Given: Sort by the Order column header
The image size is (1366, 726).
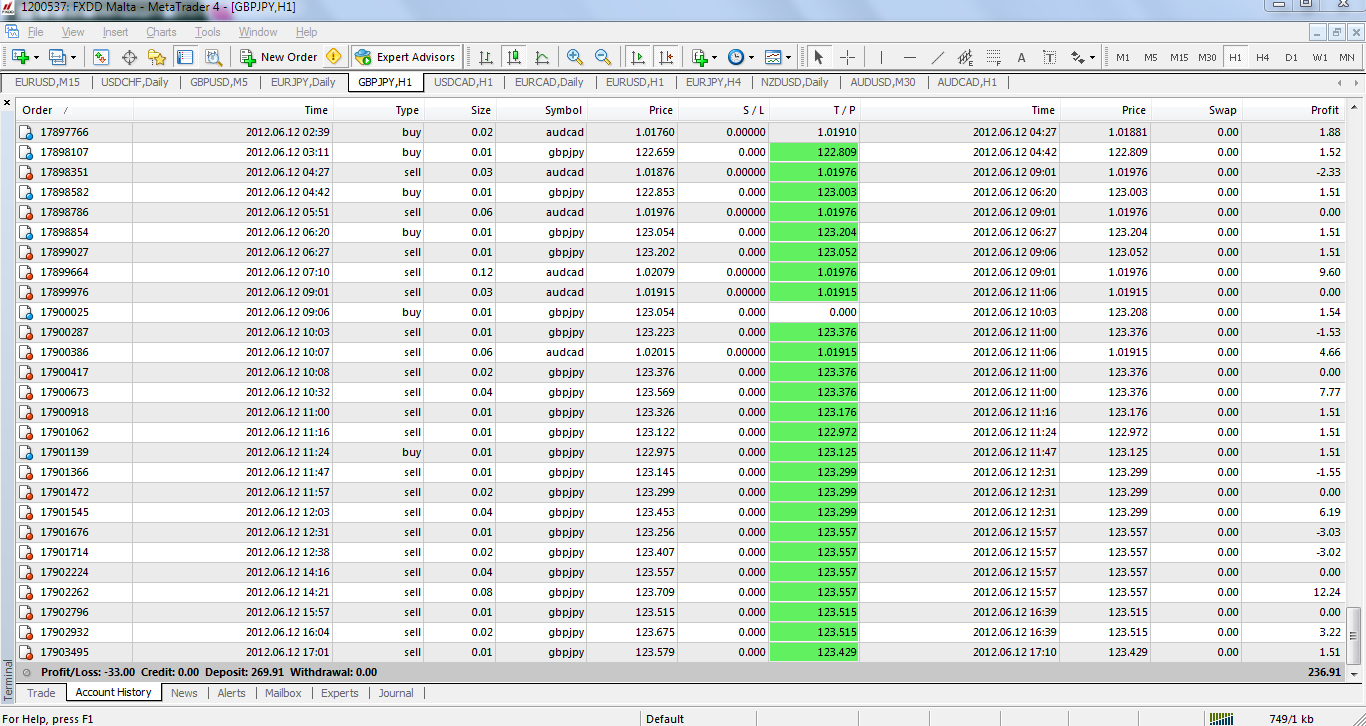Looking at the screenshot, I should coord(75,110).
